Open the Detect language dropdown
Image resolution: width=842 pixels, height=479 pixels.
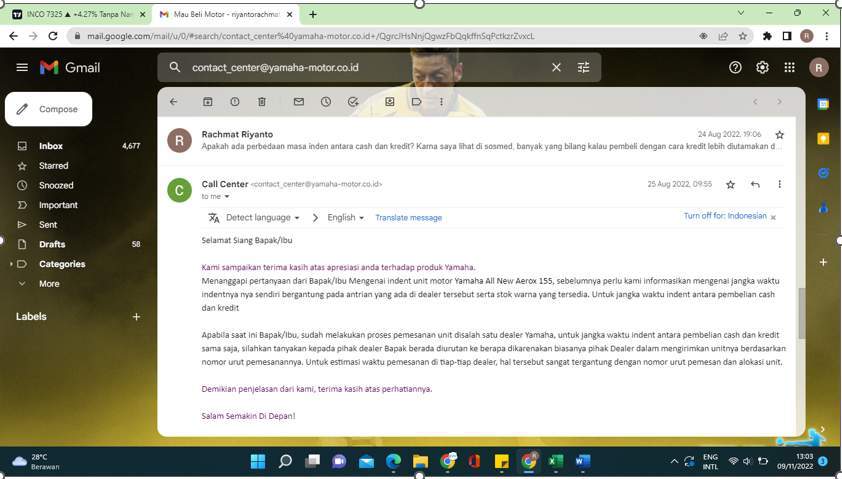click(263, 217)
